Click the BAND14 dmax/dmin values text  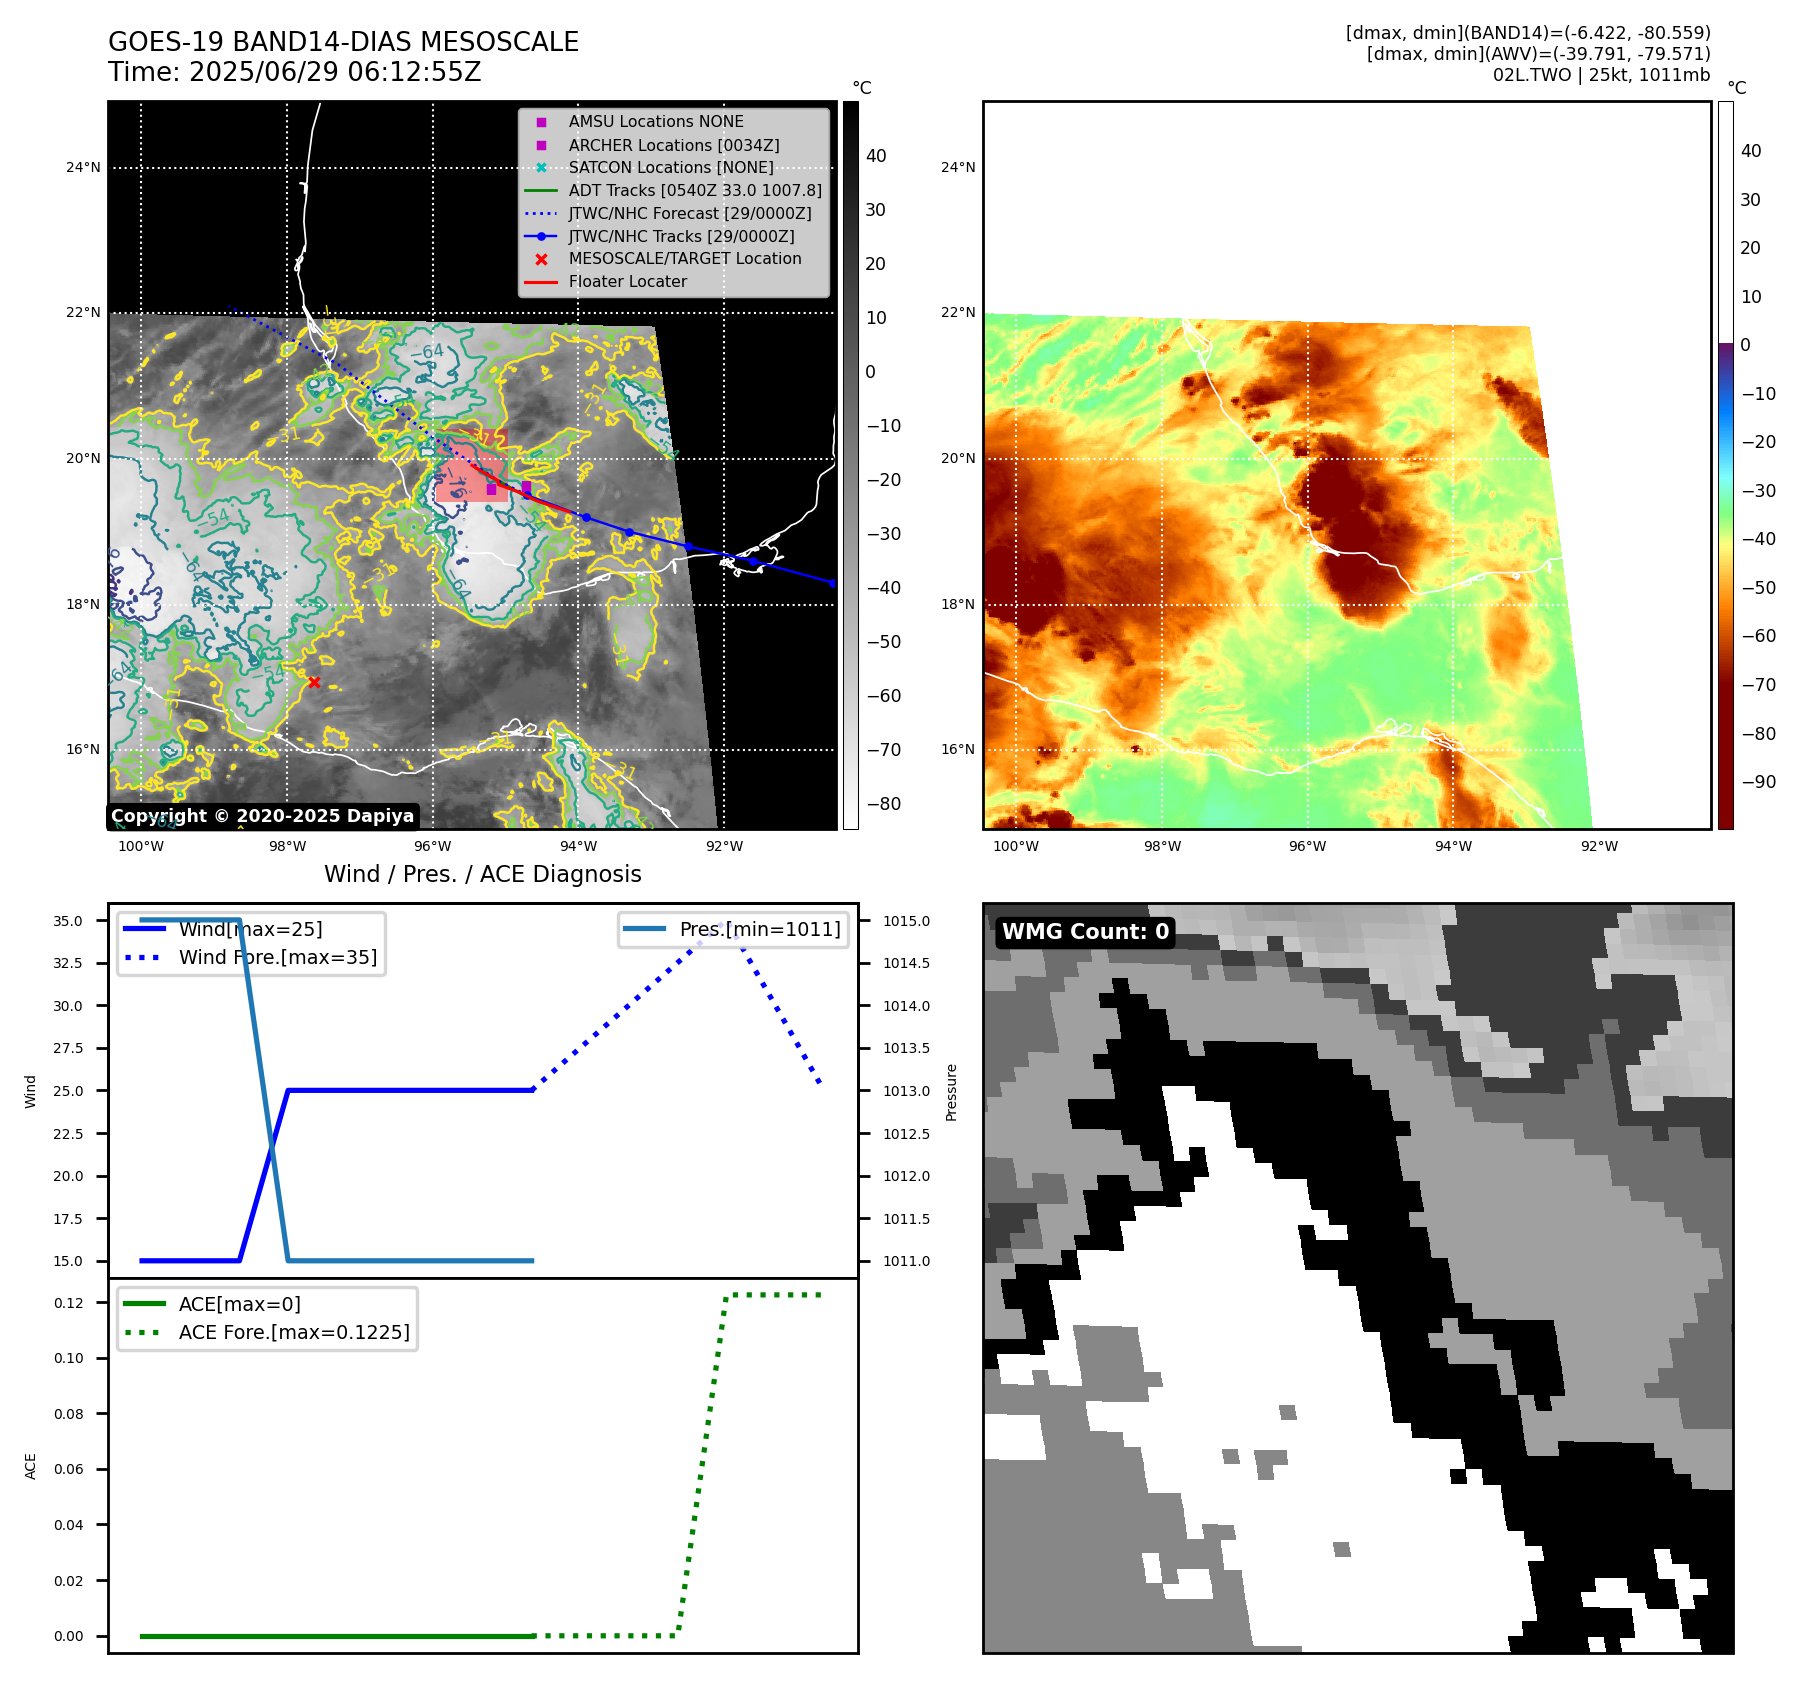(x=1528, y=33)
